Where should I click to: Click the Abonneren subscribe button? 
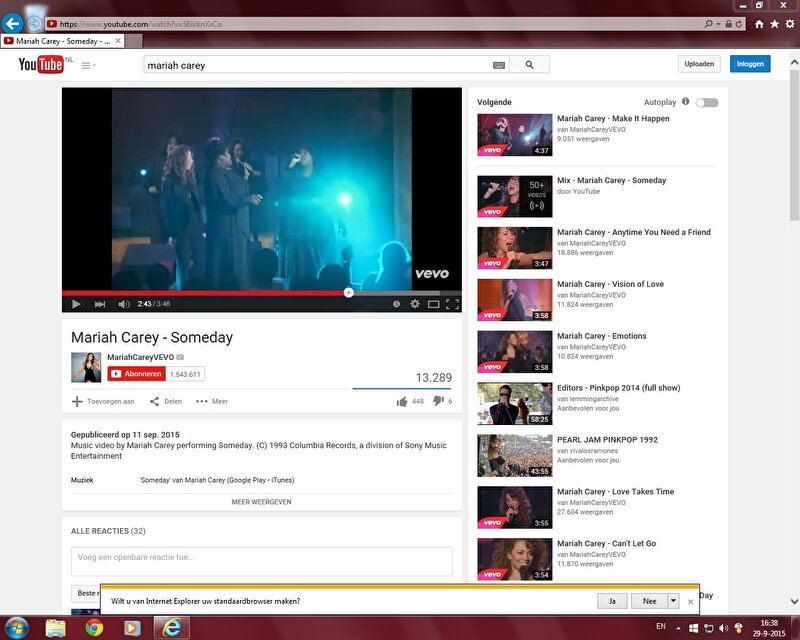(136, 374)
